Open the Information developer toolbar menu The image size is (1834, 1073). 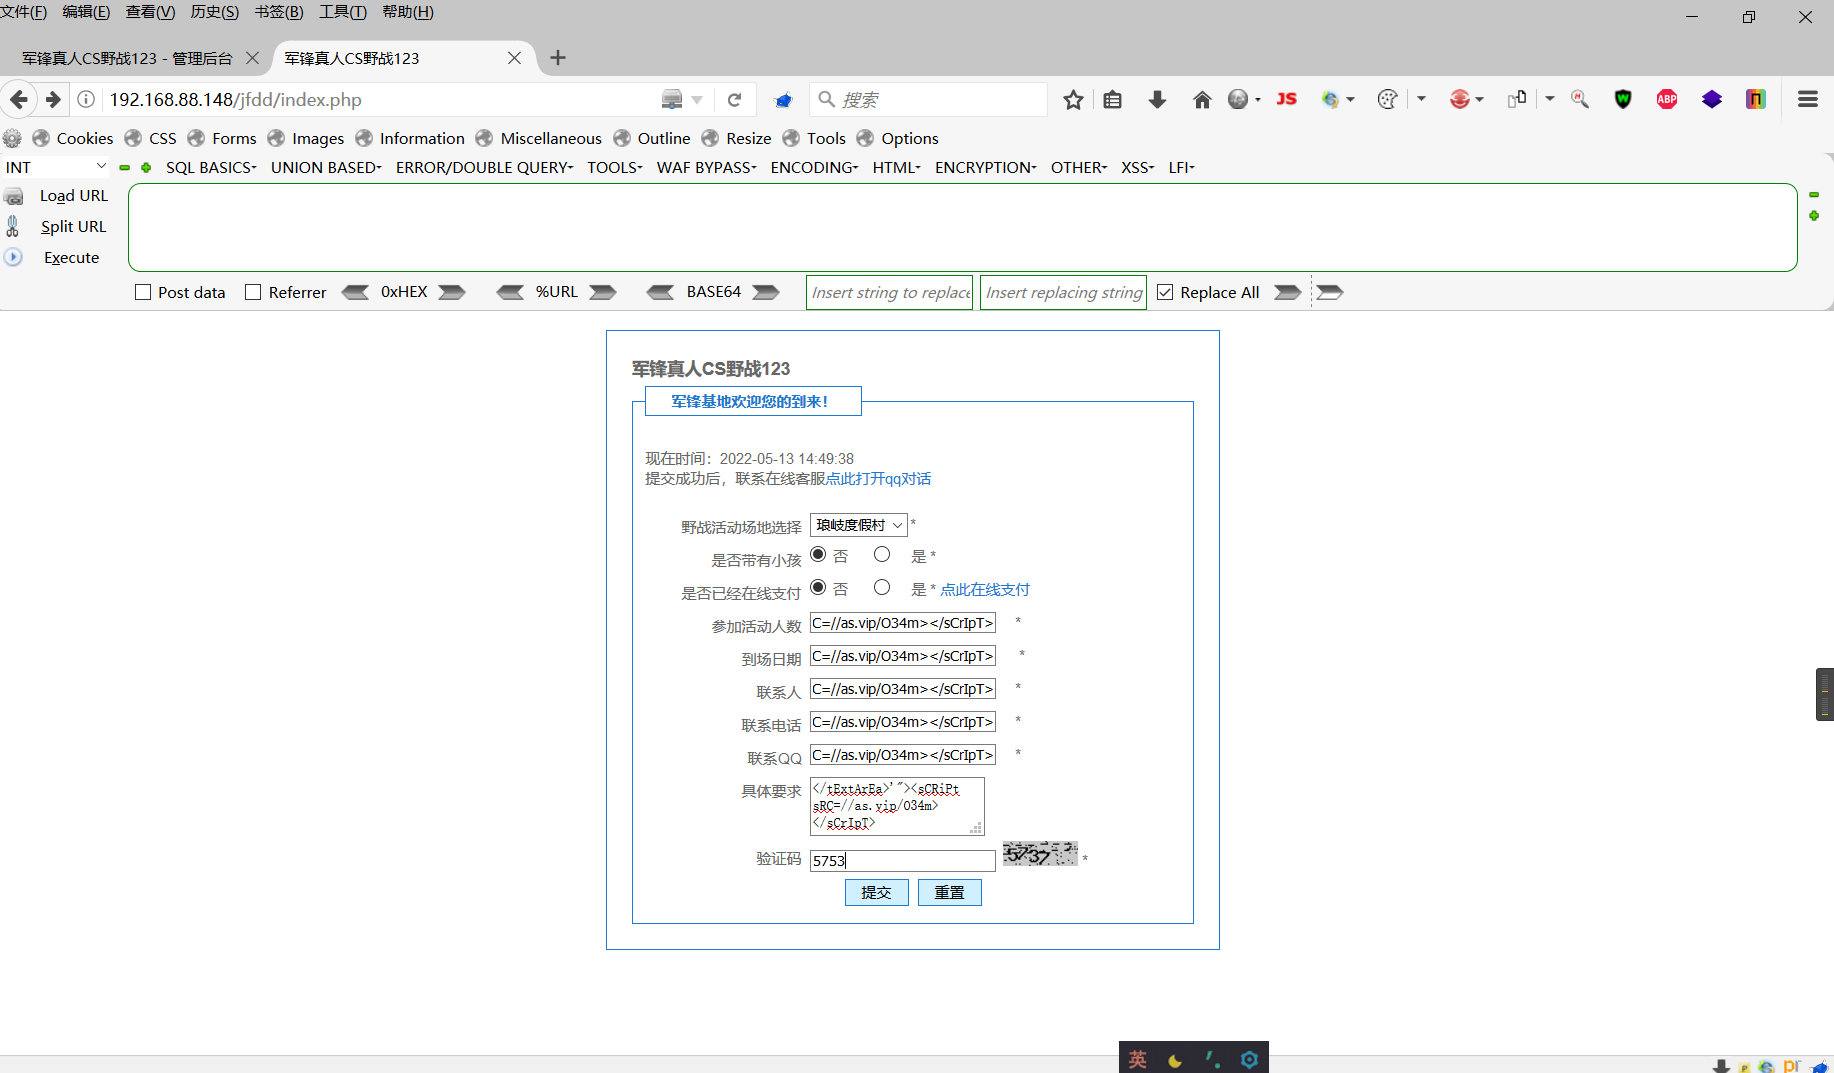410,138
